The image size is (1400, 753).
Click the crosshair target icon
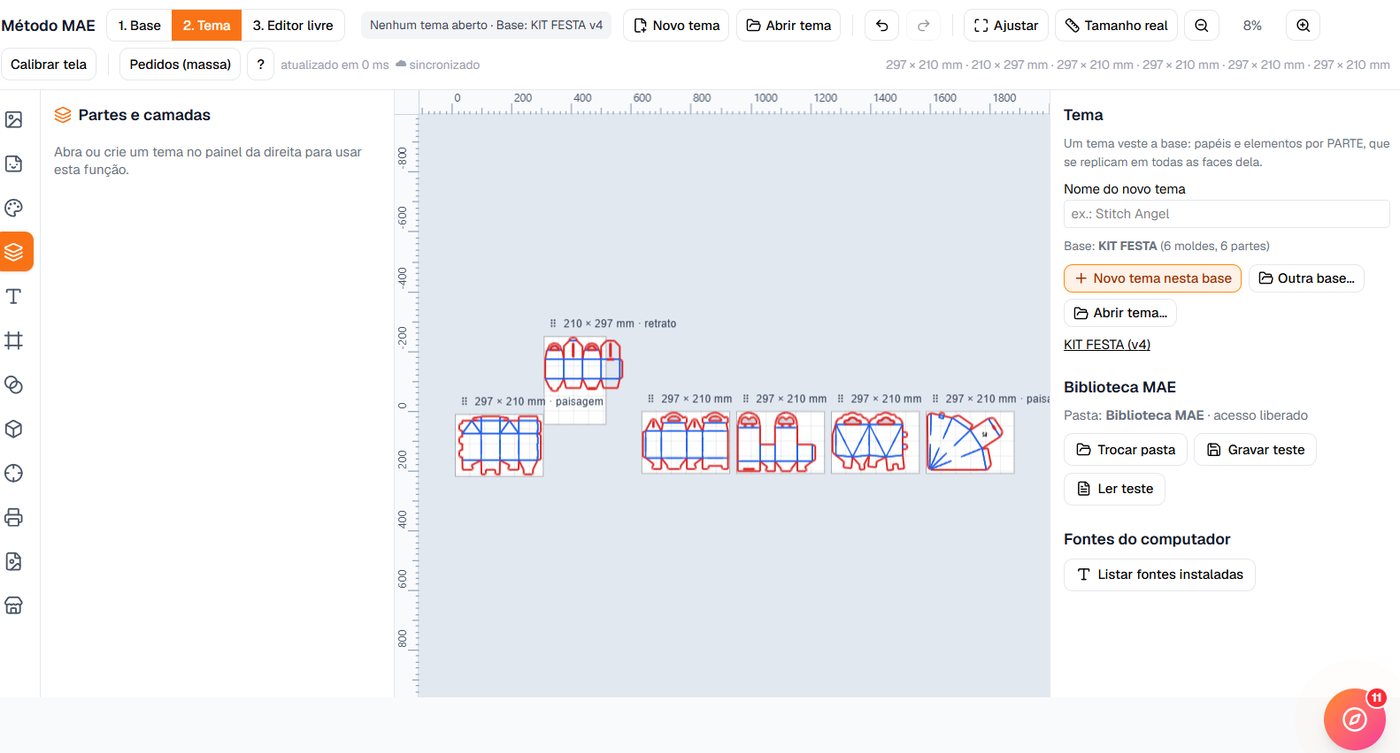pos(14,473)
